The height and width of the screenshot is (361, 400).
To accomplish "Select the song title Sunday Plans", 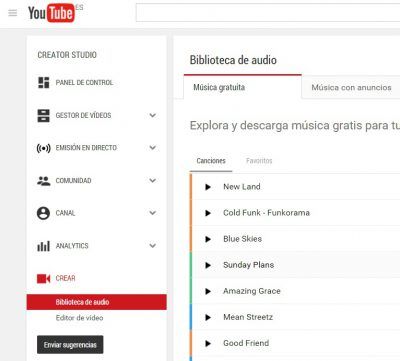I will [x=248, y=265].
